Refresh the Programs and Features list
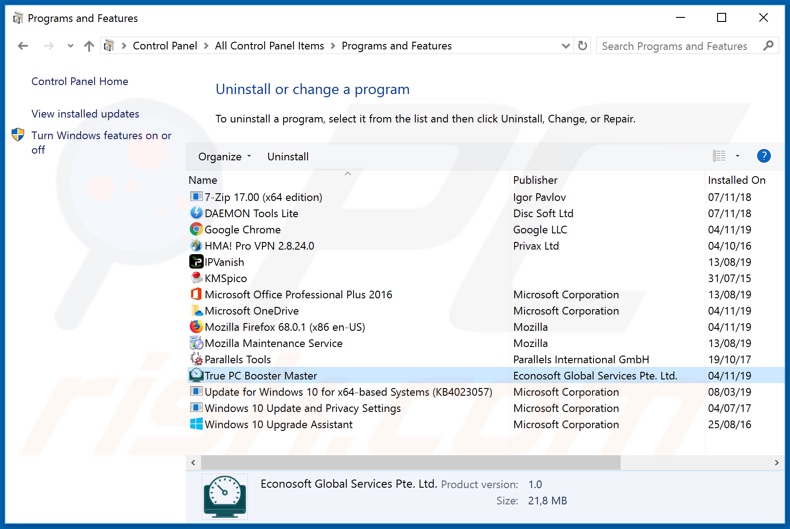Screen dimensions: 790x529 click(582, 46)
